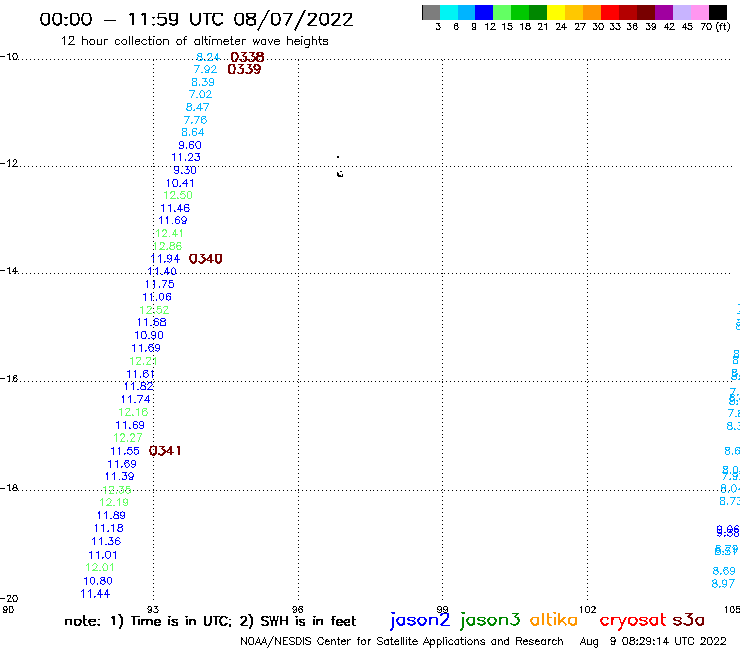Click the value "11.55" beside 0341
Image resolution: width=740 pixels, height=650 pixels.
(x=125, y=451)
